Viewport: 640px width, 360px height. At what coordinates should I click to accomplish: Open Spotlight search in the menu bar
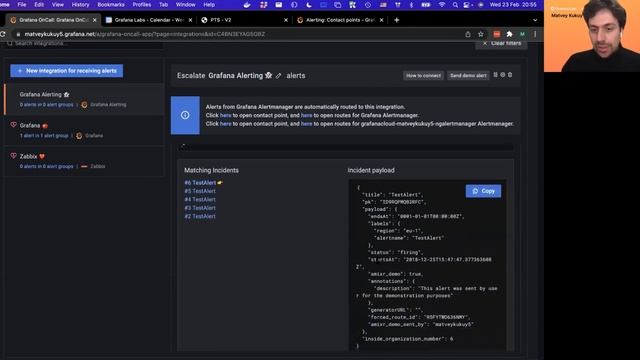coord(455,5)
